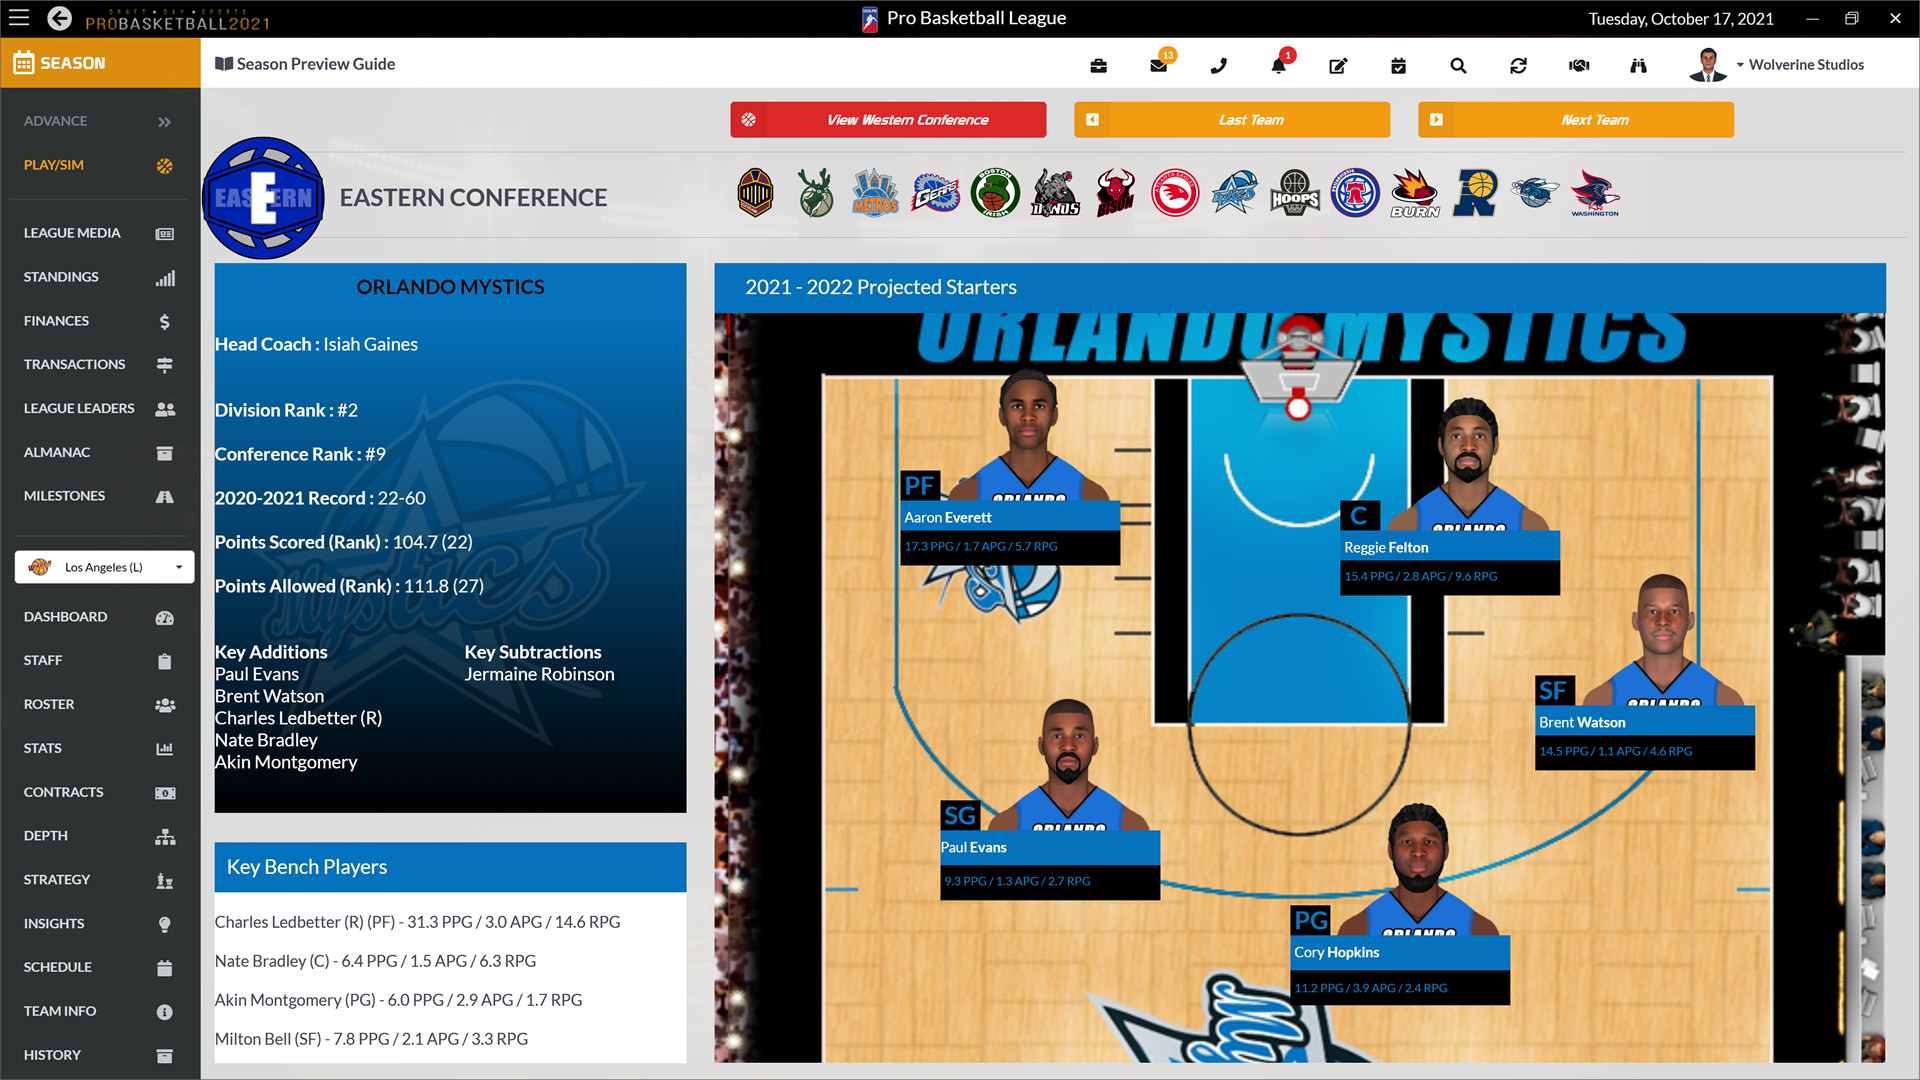This screenshot has width=1920, height=1080.
Task: Open the toolbar calendar icon
Action: point(1398,65)
